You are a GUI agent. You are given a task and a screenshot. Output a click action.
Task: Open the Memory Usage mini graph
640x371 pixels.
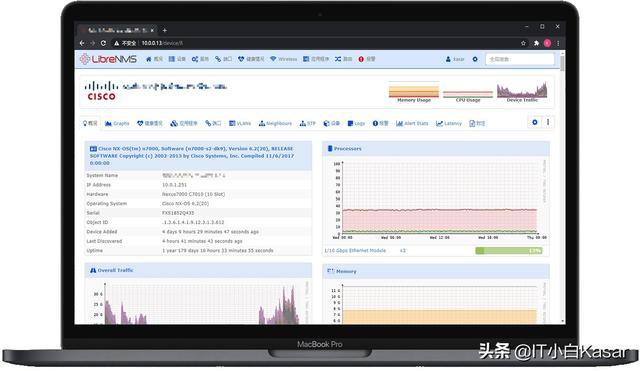413,92
